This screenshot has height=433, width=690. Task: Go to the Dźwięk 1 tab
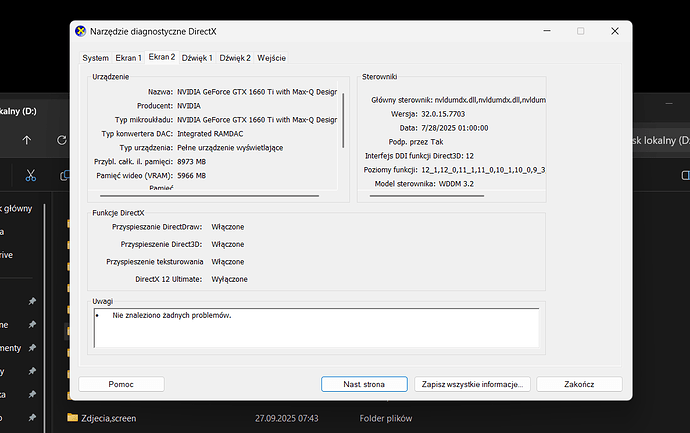click(198, 58)
